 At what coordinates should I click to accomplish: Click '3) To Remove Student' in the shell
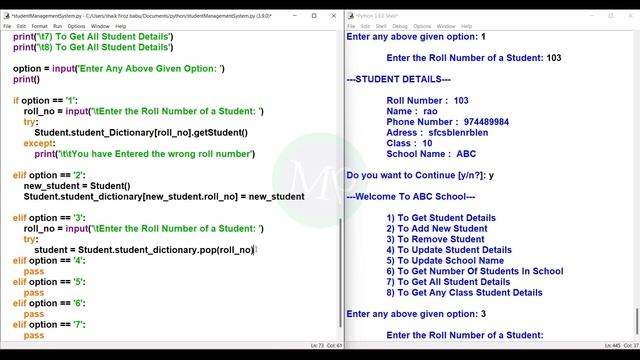[435, 239]
